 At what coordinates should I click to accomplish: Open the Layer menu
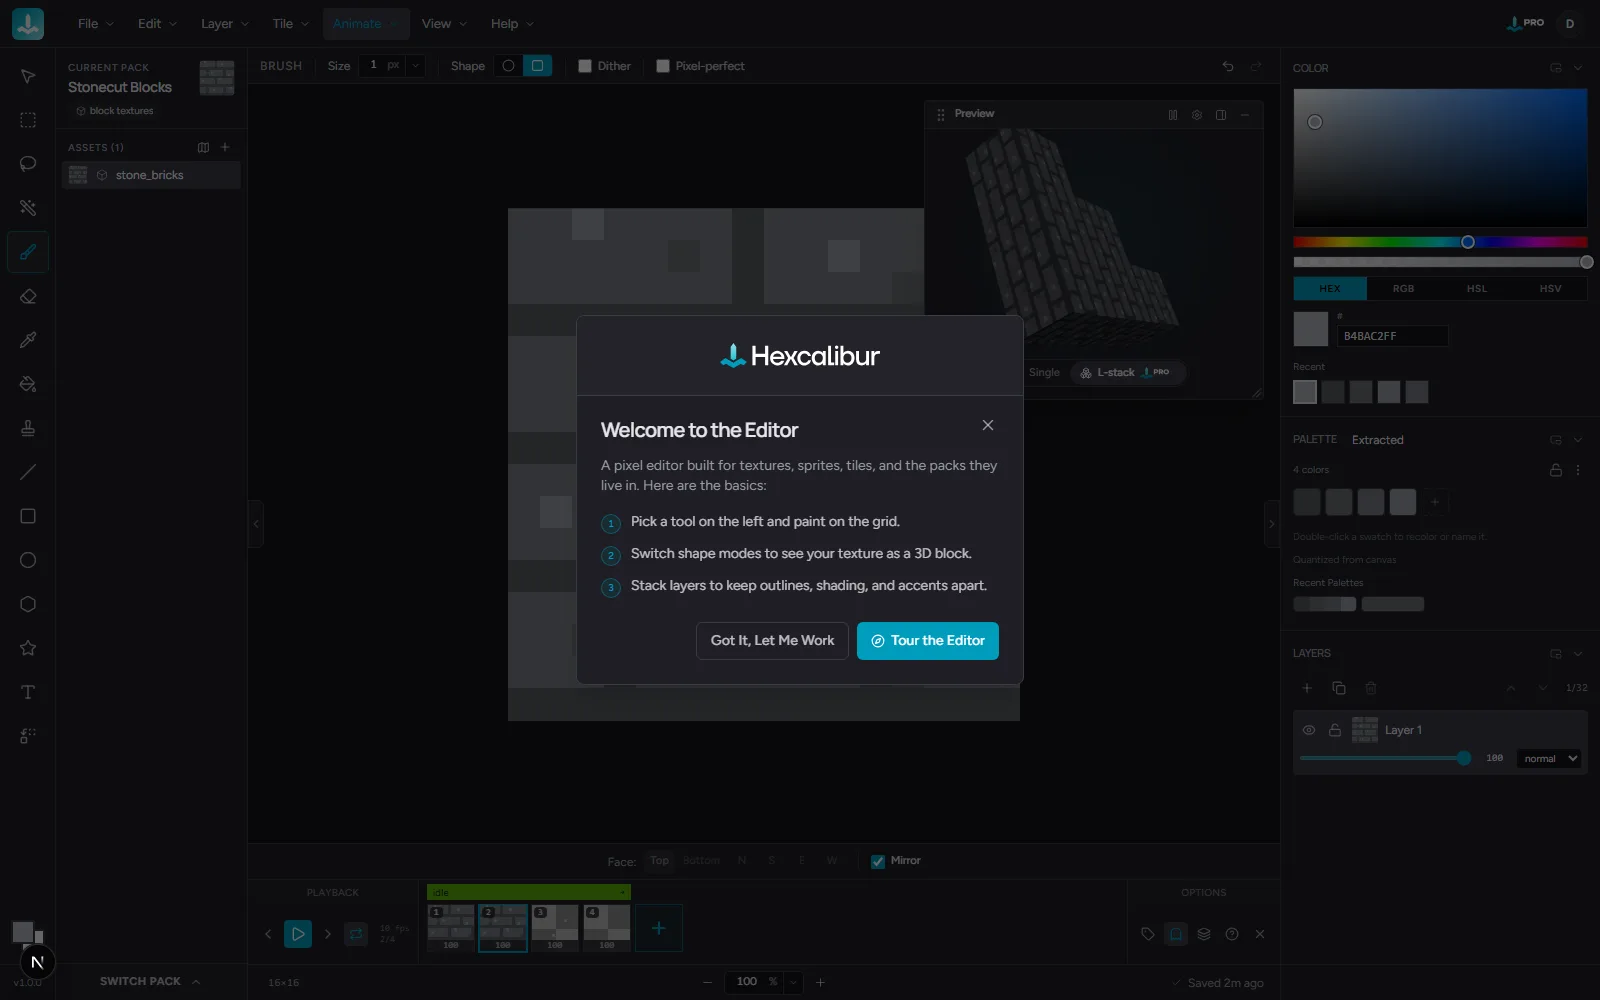[225, 24]
